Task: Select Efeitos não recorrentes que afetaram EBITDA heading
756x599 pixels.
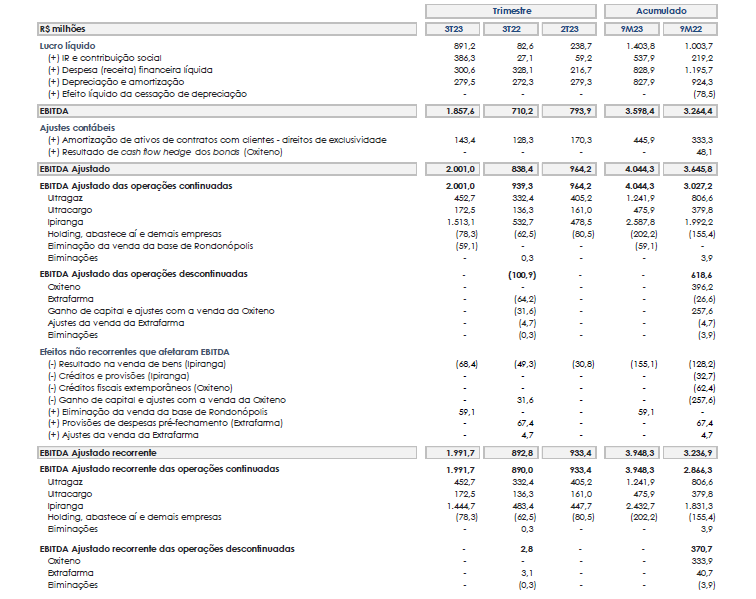Action: [x=135, y=352]
